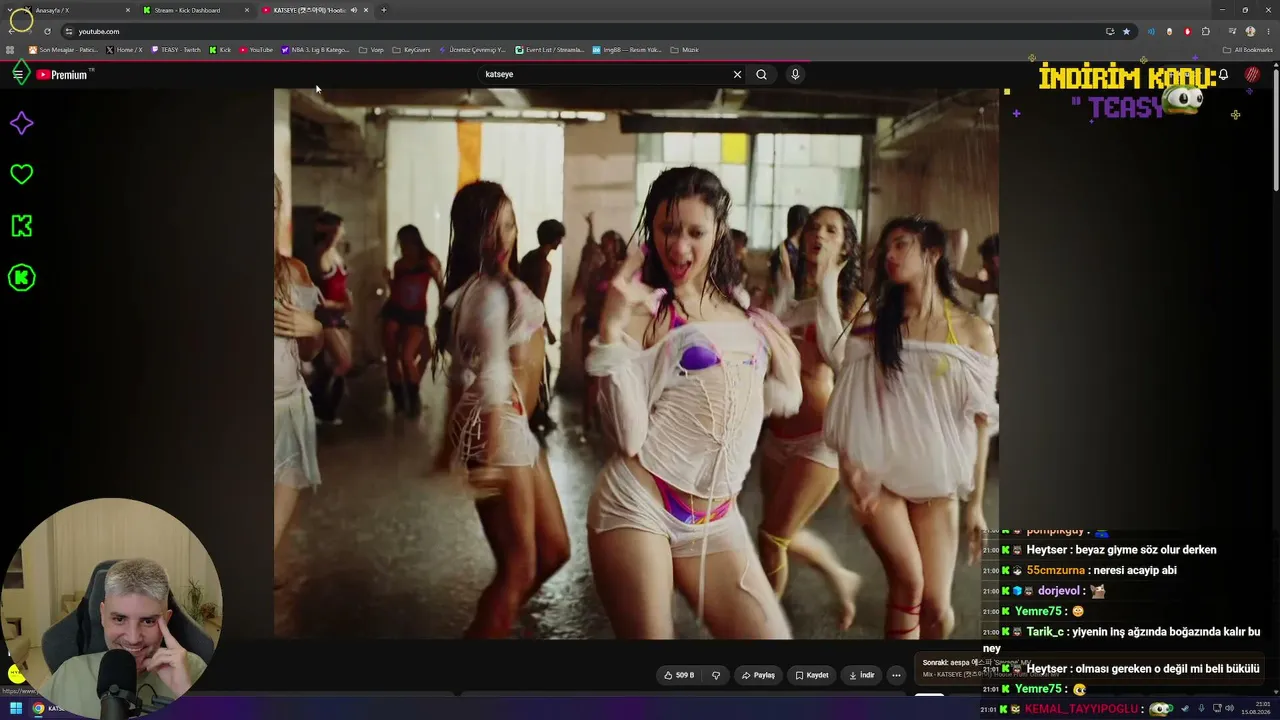Open the red shield extension icon
The width and height of the screenshot is (1280, 720).
click(x=1188, y=31)
